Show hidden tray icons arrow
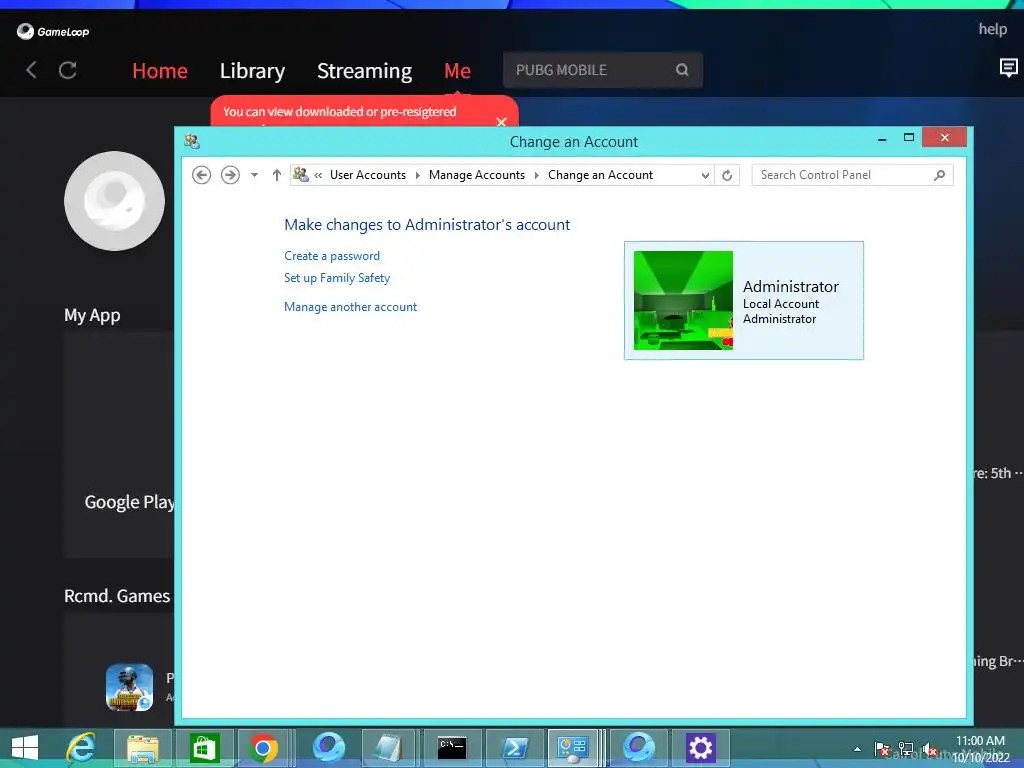 (857, 749)
